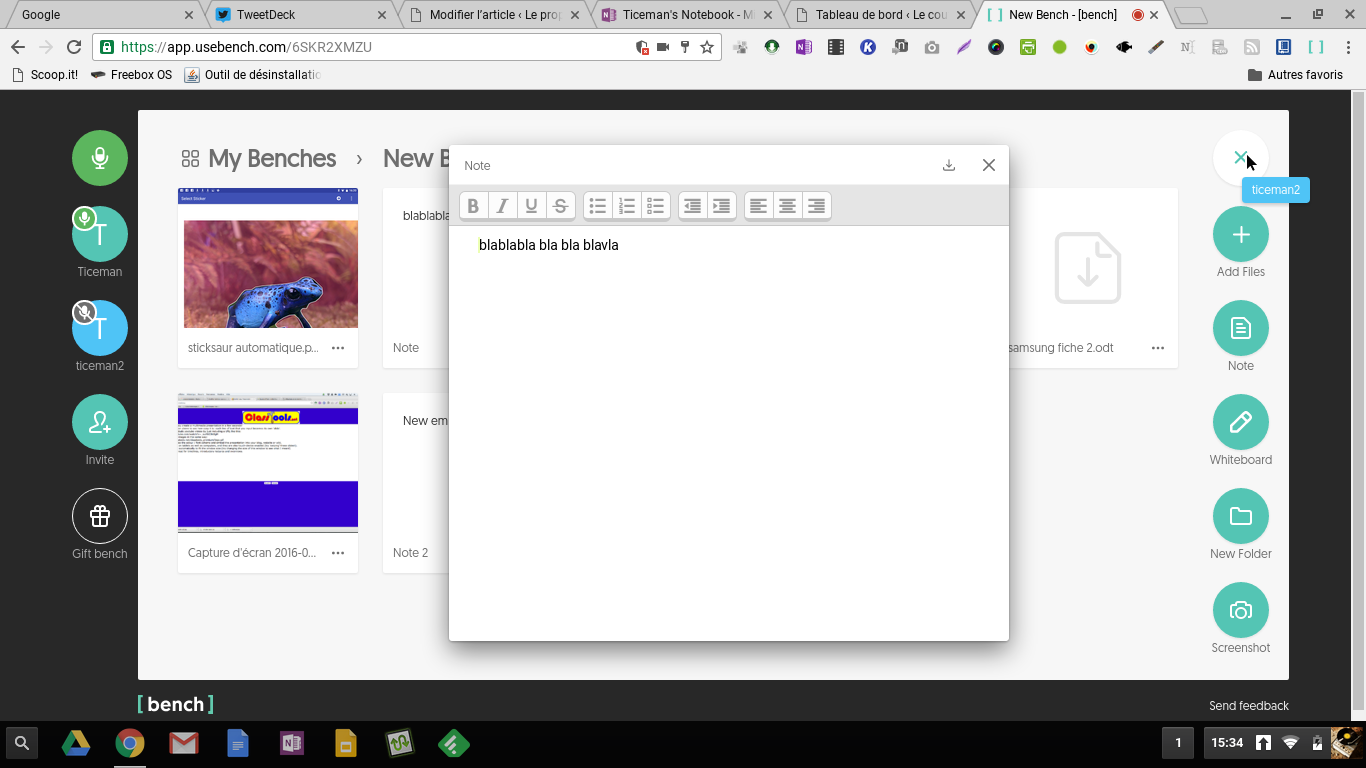This screenshot has height=768, width=1366.
Task: Open the Note 2 card
Action: click(x=415, y=483)
